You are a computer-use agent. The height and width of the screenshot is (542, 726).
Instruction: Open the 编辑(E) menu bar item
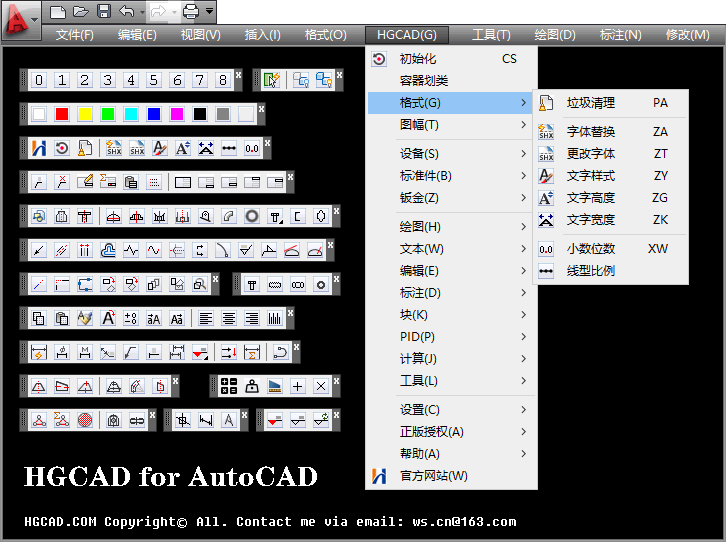137,35
